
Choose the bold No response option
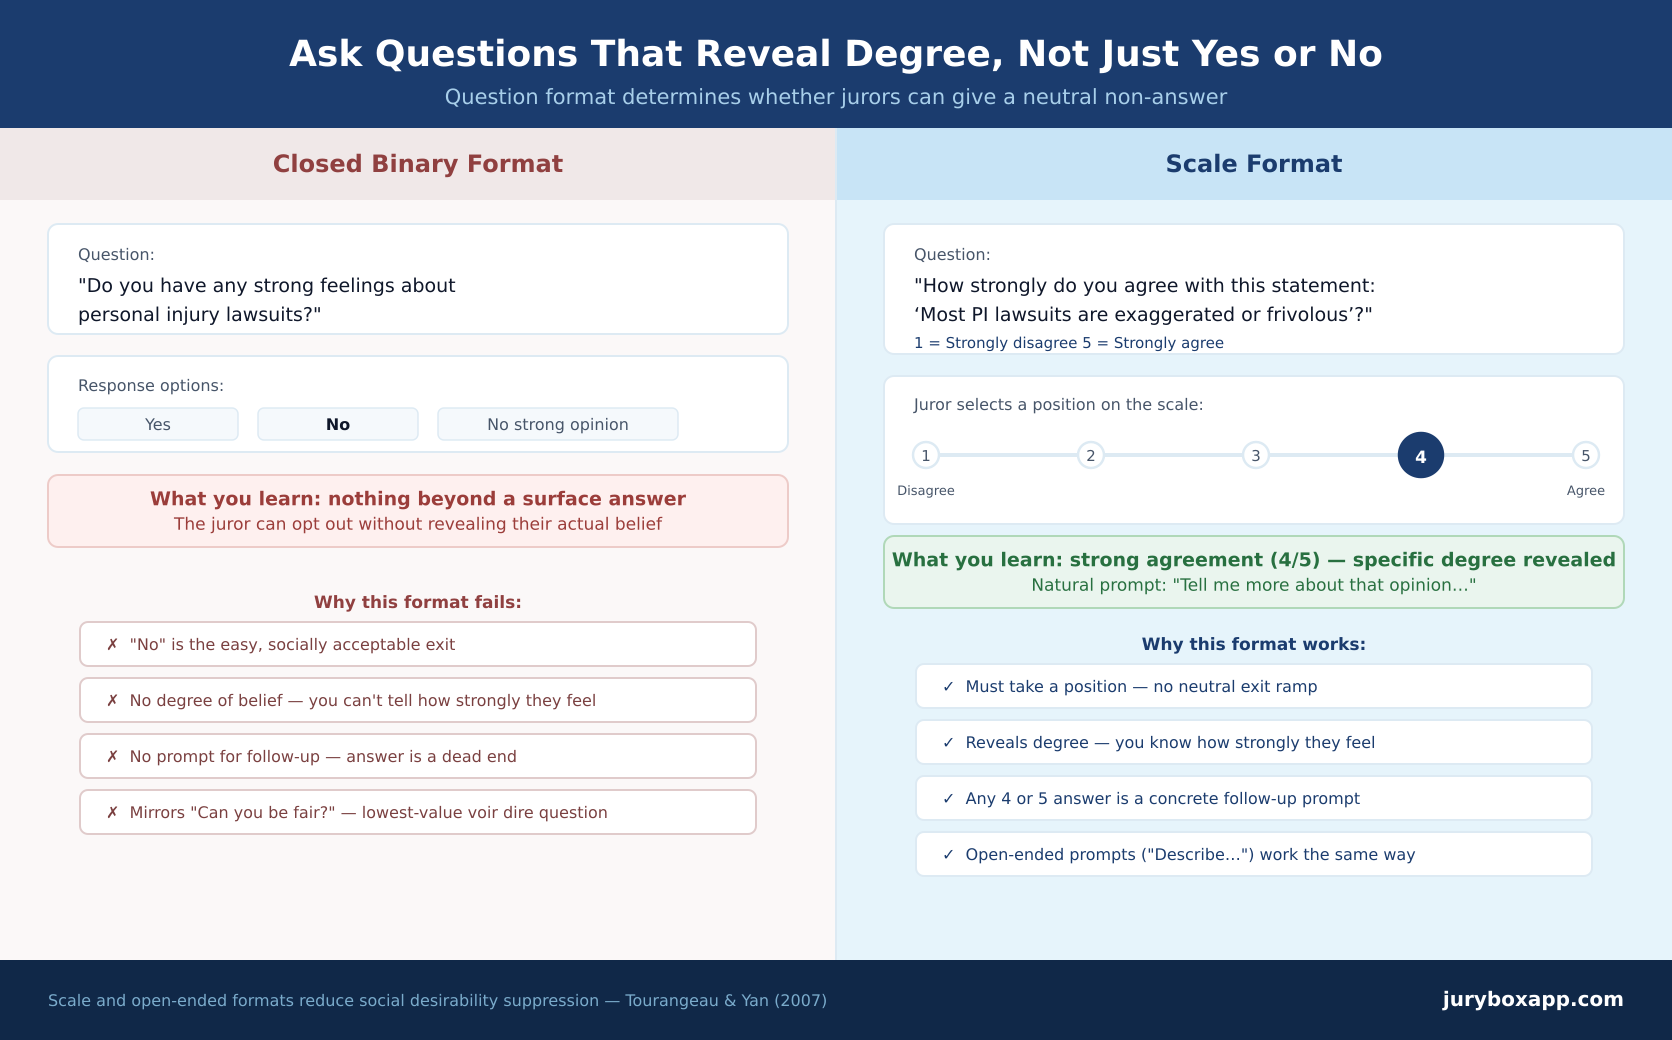338,424
